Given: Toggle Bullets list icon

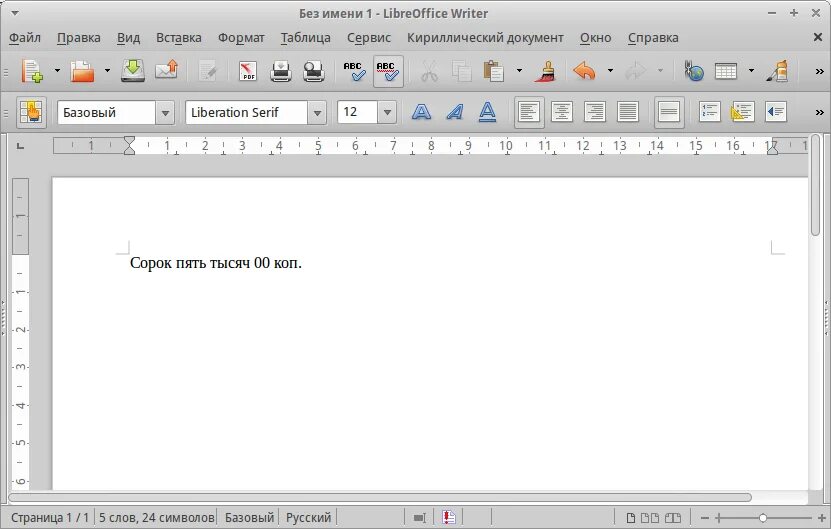Looking at the screenshot, I should (742, 112).
